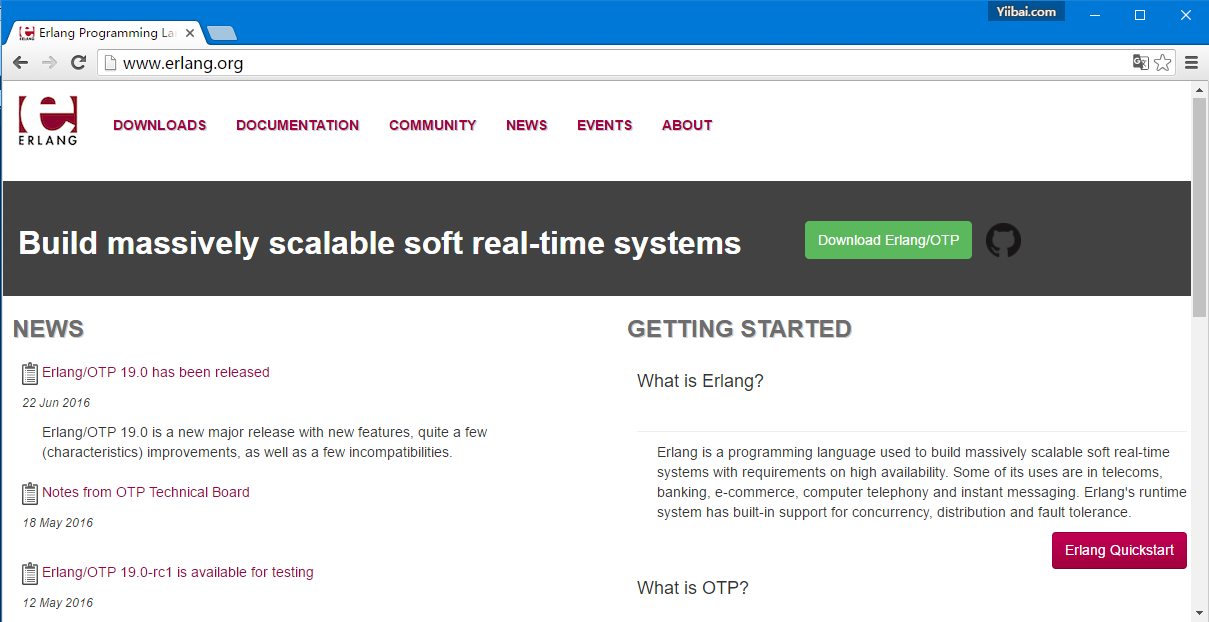
Task: Select the Erlang Programming Language browser tab
Action: (105, 33)
